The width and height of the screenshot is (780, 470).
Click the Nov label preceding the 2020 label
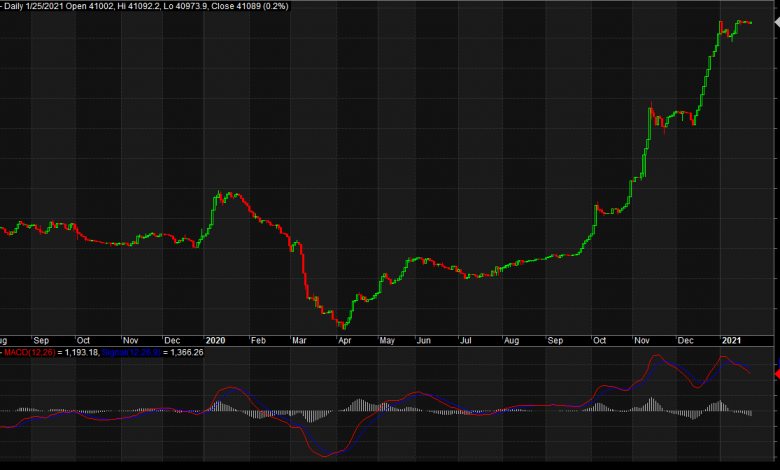[130, 341]
